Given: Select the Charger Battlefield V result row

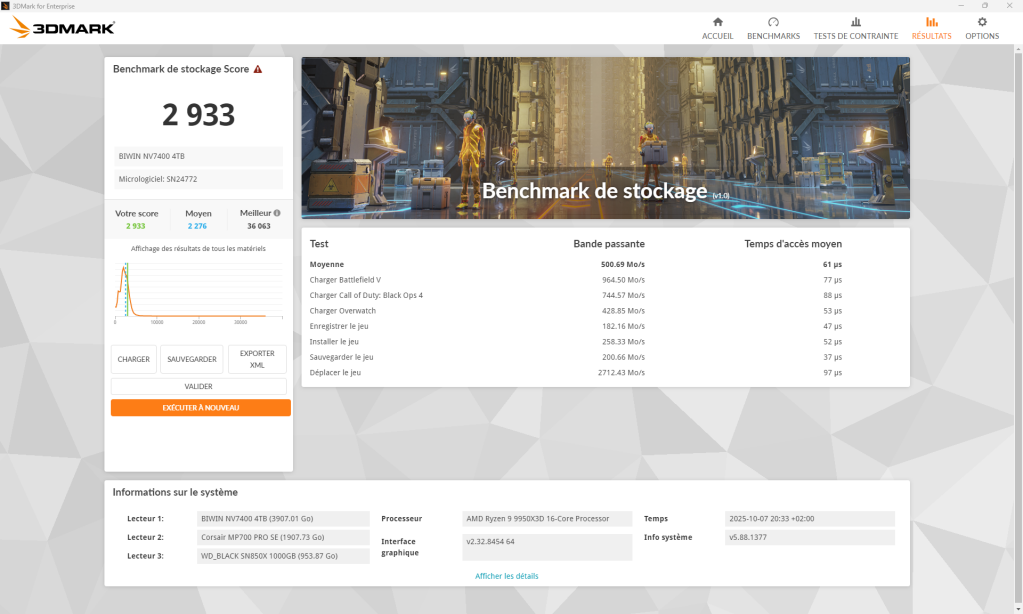Looking at the screenshot, I should (x=605, y=280).
